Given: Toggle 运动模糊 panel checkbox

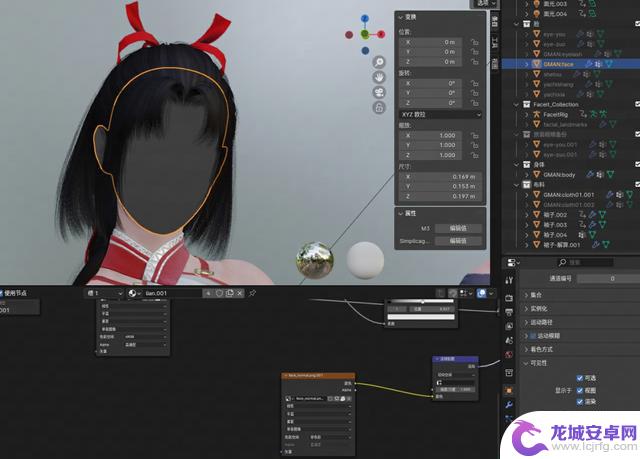Looking at the screenshot, I should click(533, 336).
